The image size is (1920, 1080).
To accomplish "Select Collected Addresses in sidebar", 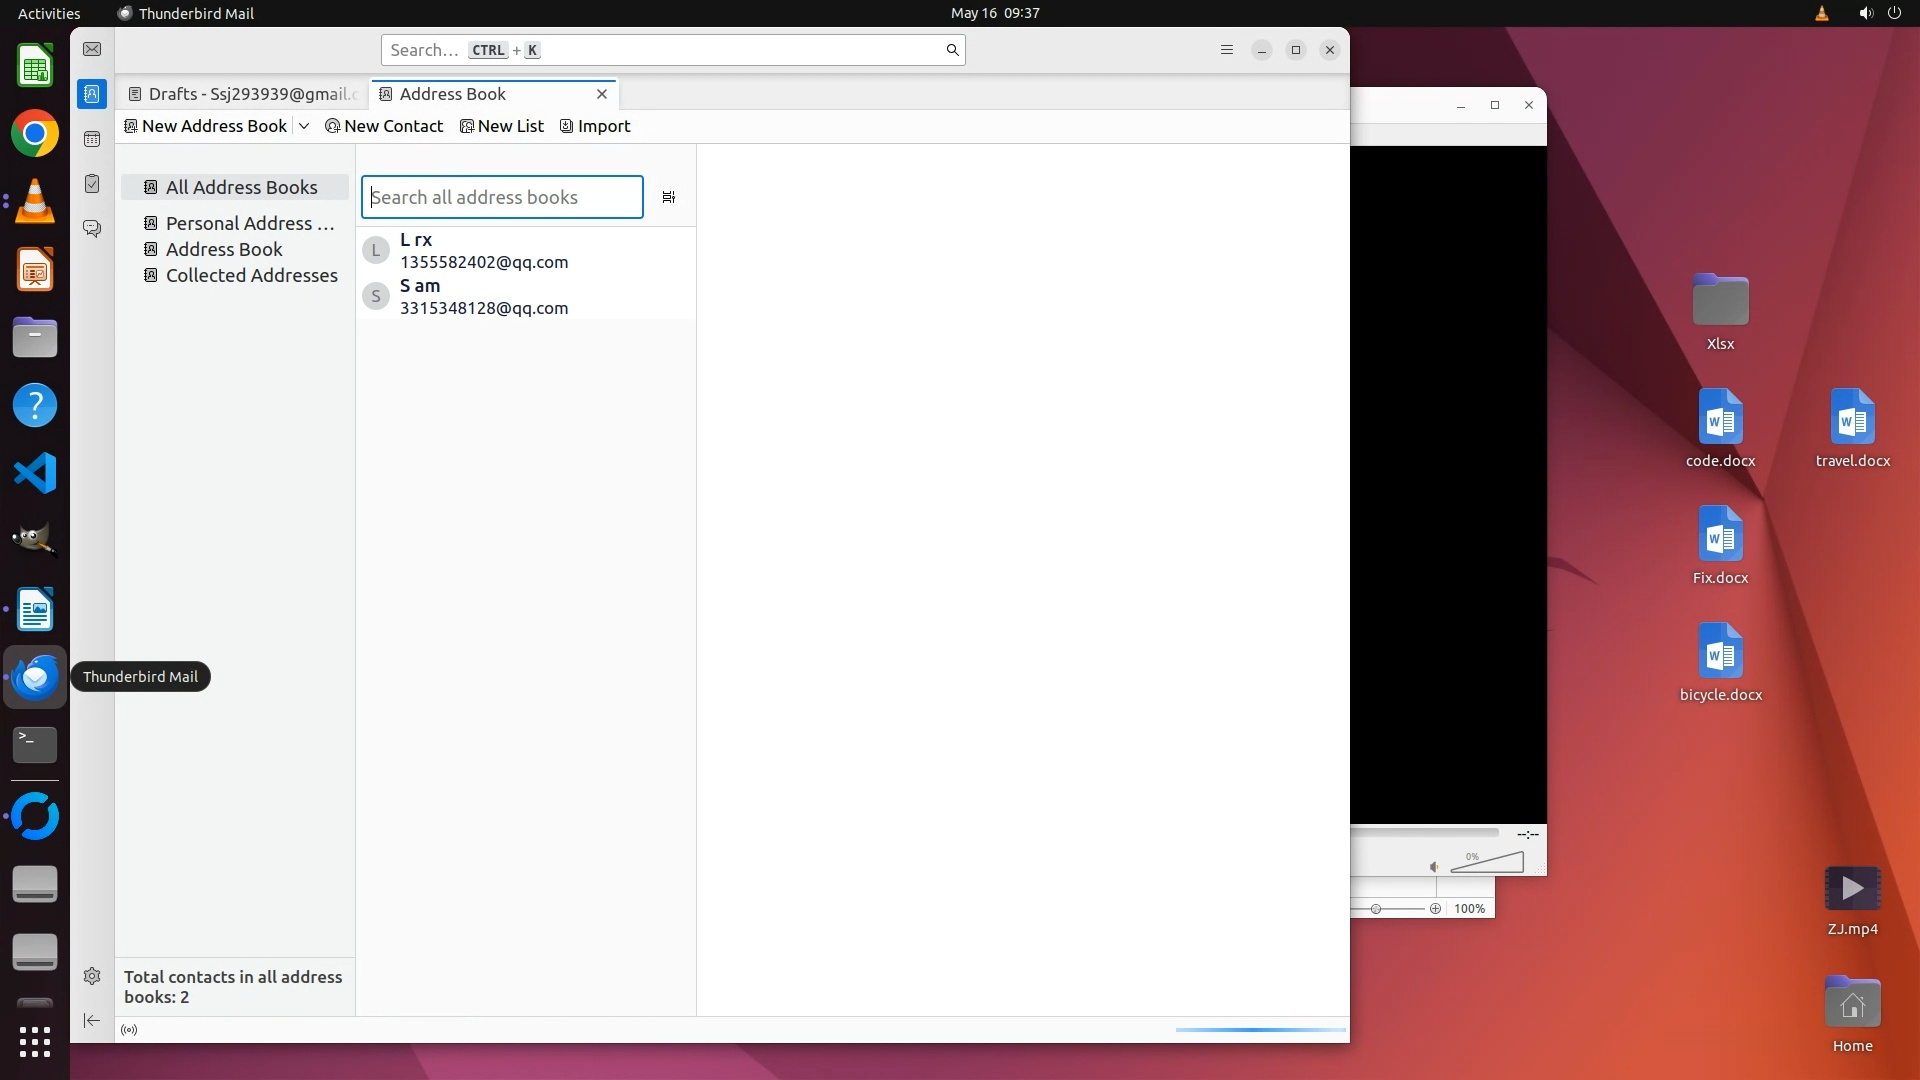I will 251,275.
